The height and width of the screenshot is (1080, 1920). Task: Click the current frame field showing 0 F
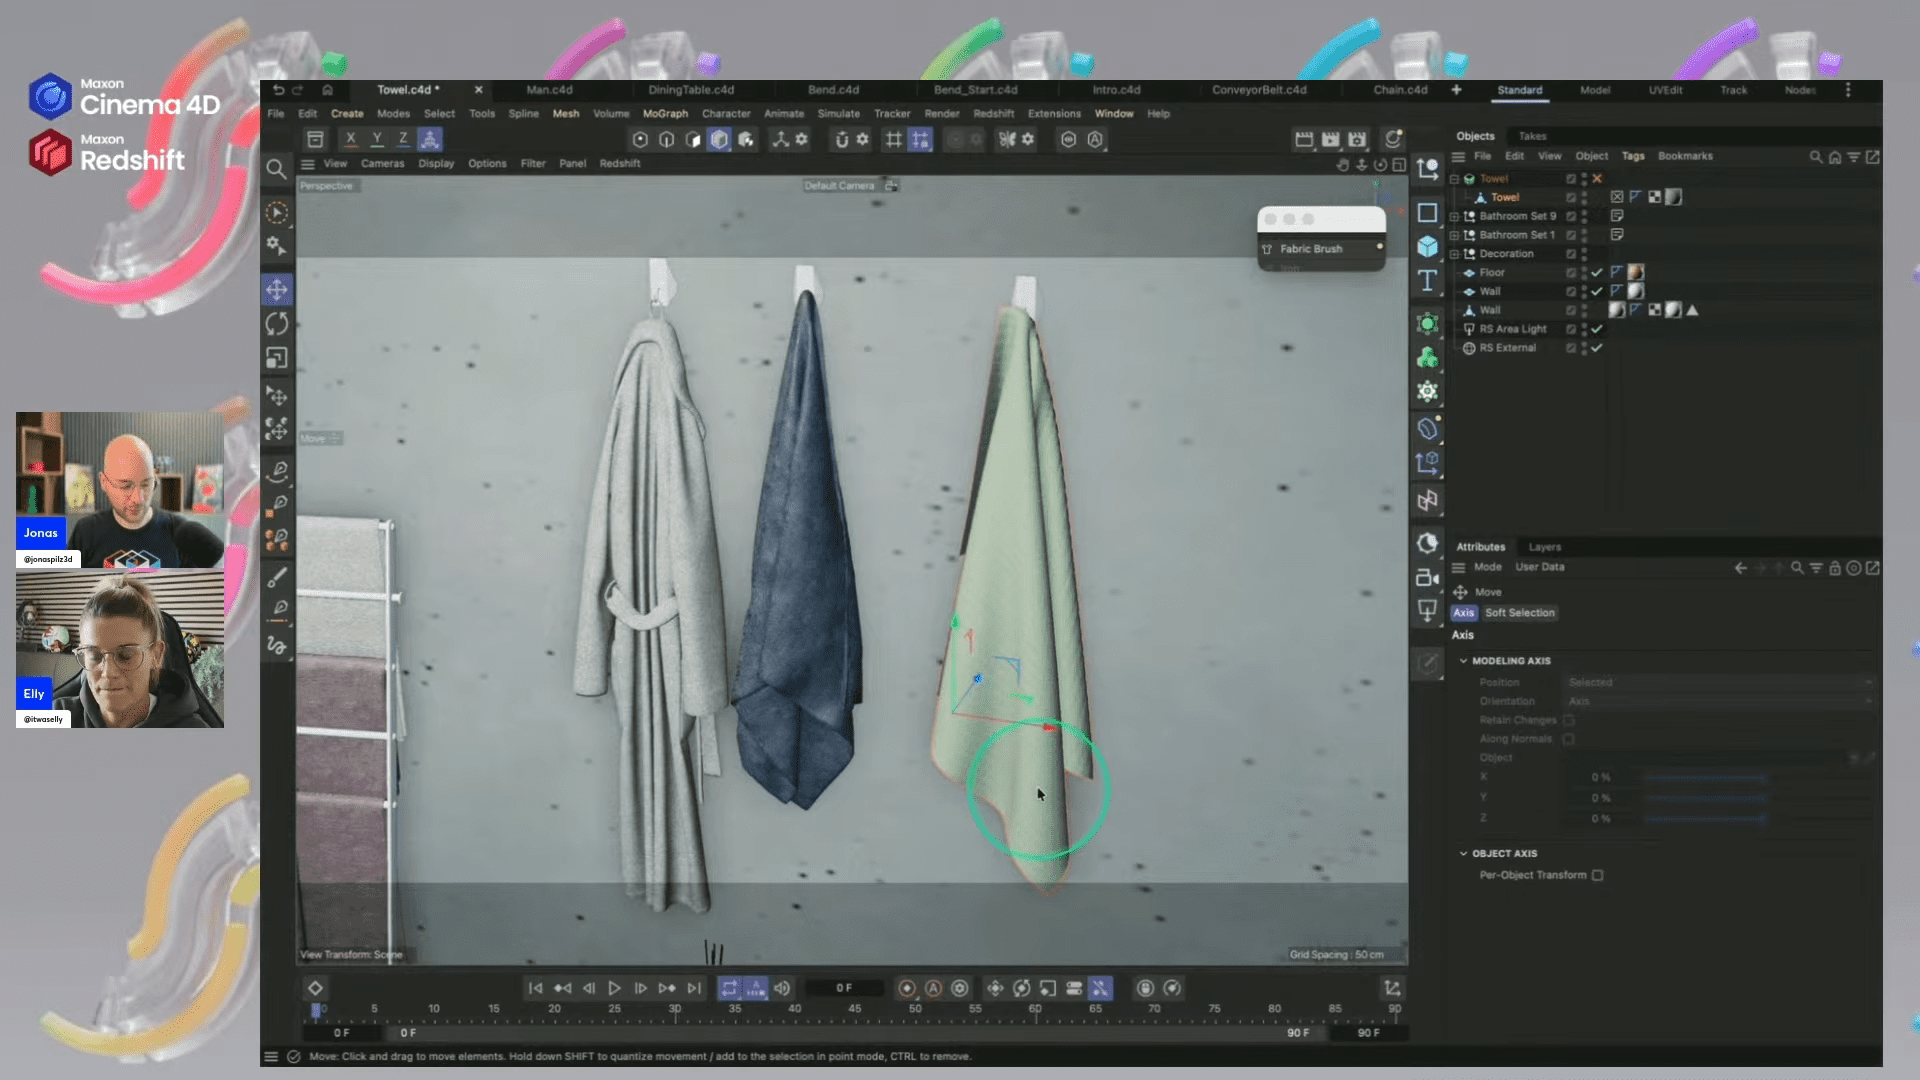tap(843, 988)
